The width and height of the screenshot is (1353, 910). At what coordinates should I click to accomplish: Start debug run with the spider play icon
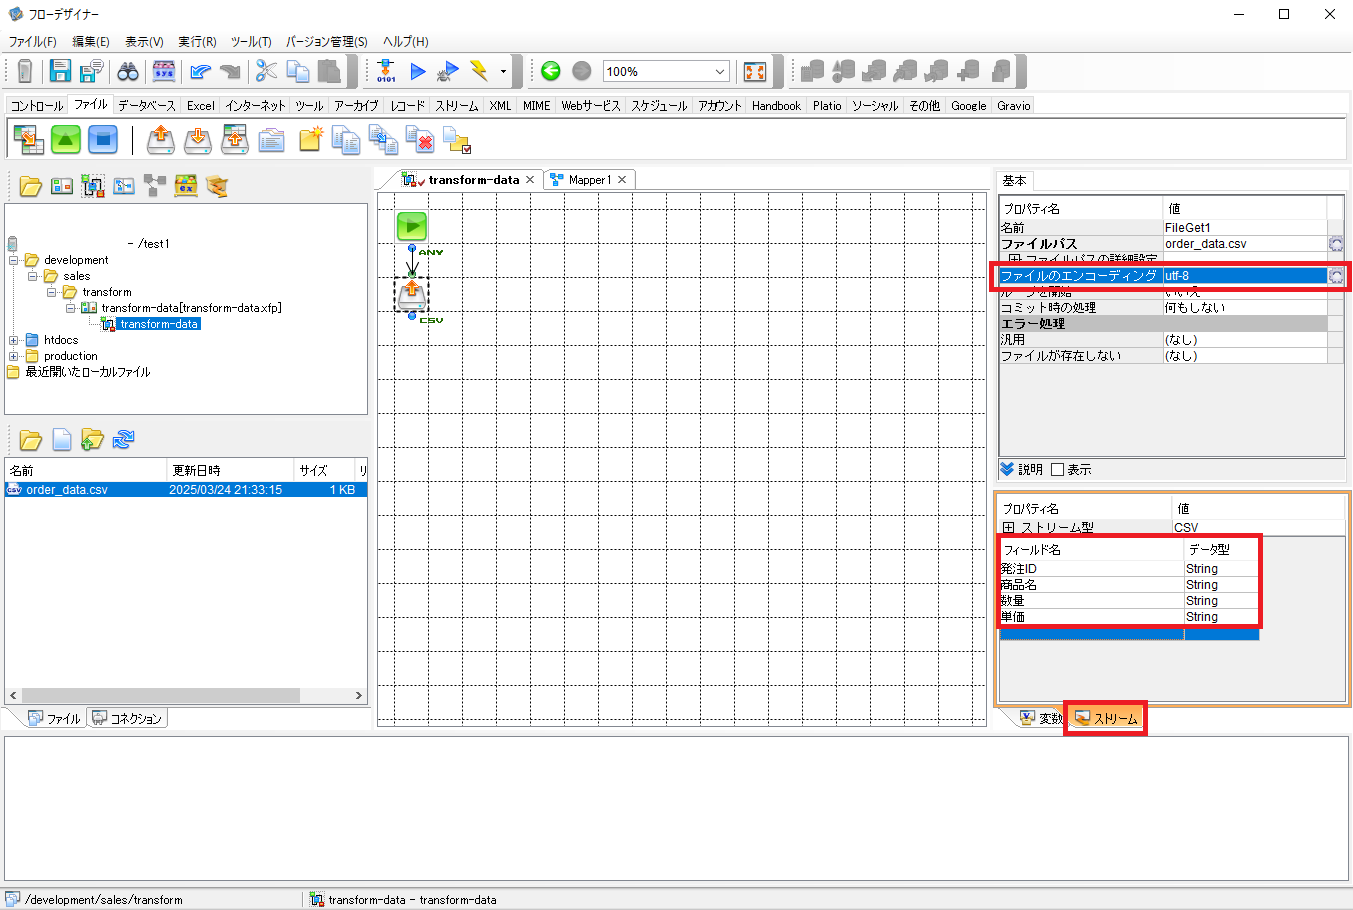pyautogui.click(x=448, y=71)
